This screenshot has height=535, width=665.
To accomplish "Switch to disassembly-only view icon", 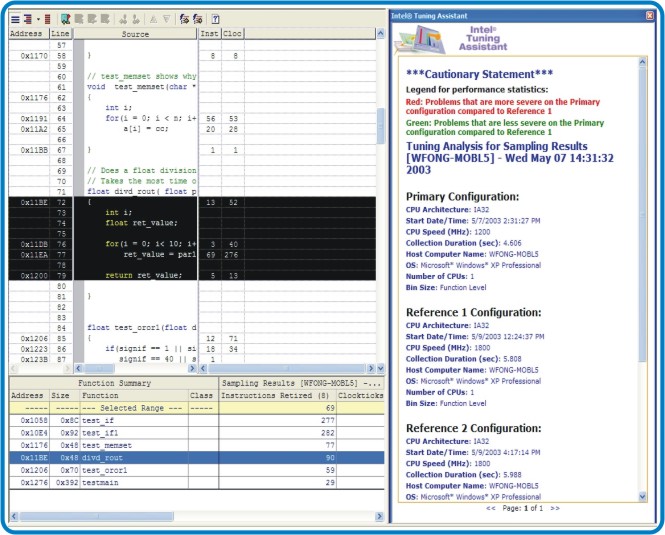I will point(48,19).
